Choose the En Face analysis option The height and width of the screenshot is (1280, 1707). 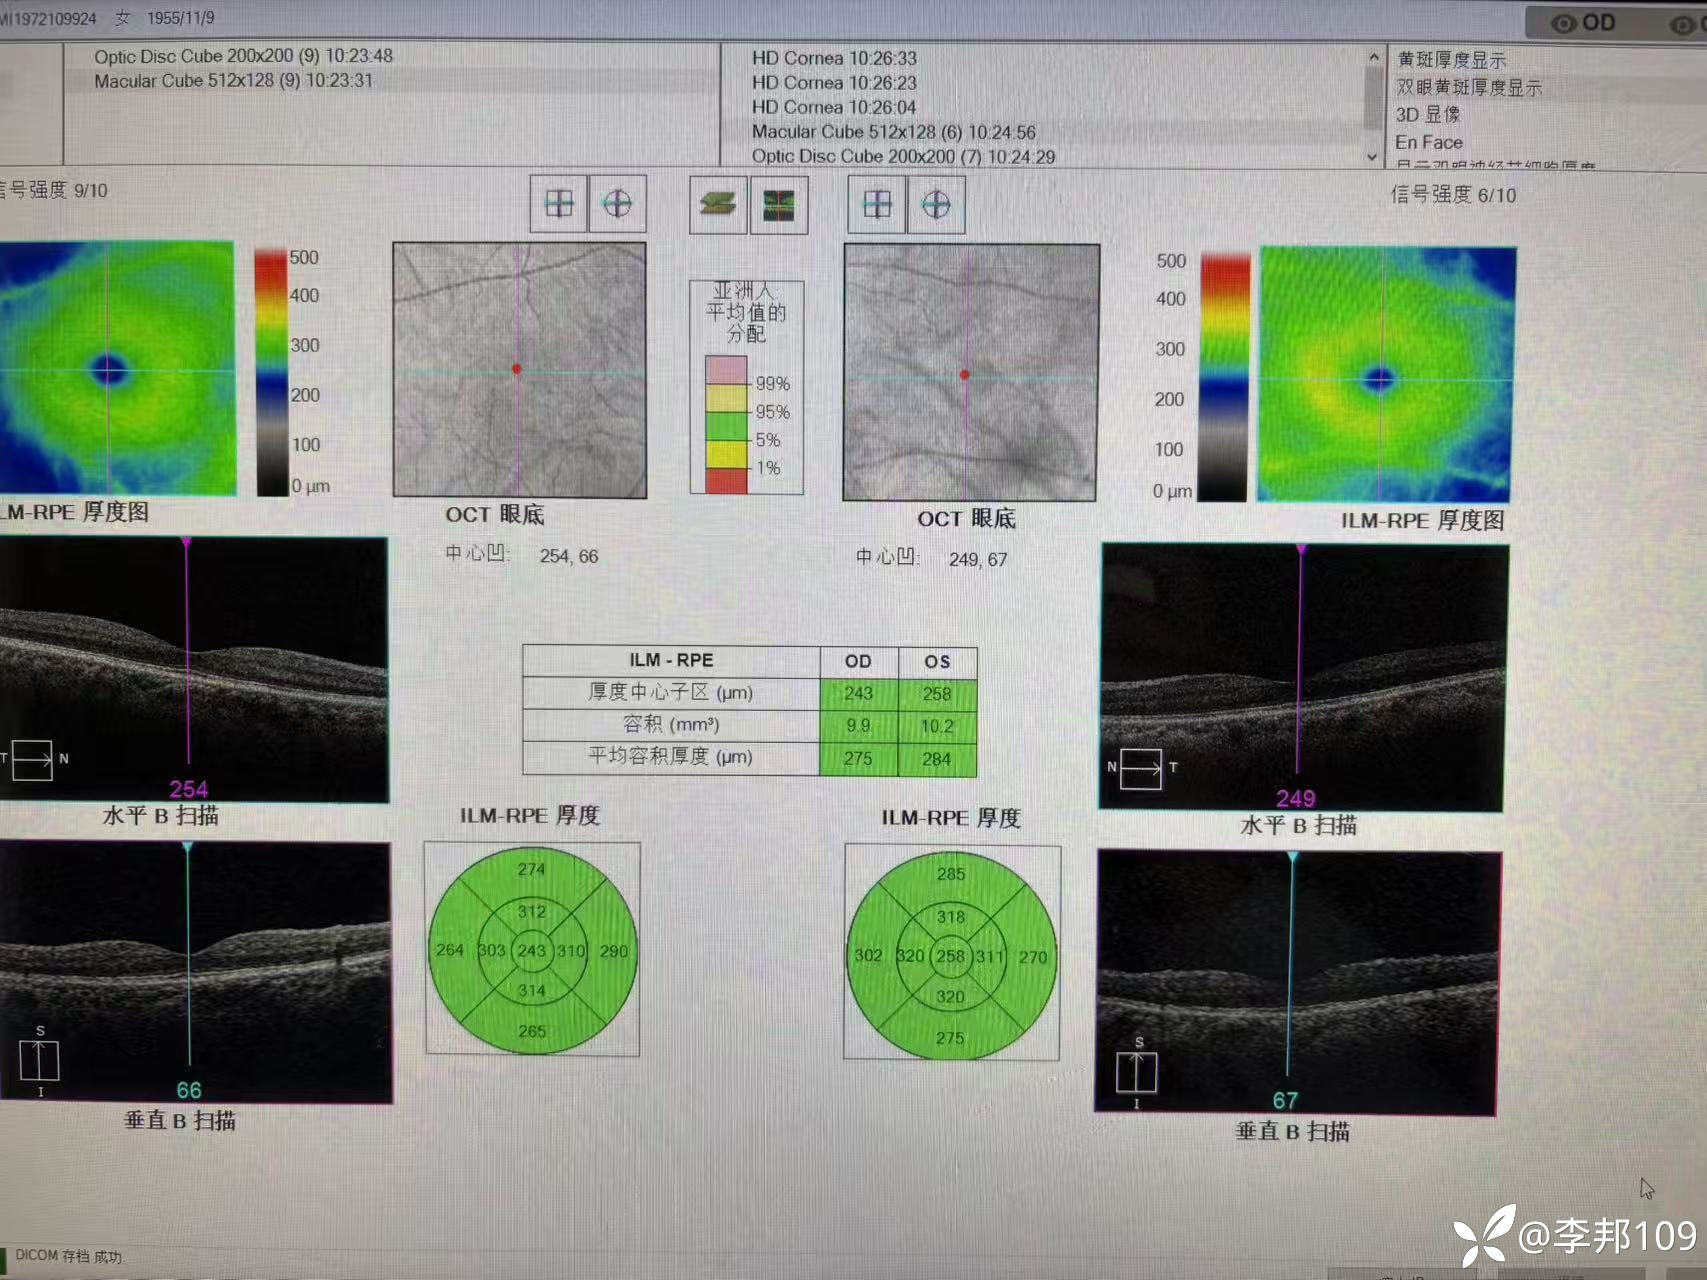1428,142
